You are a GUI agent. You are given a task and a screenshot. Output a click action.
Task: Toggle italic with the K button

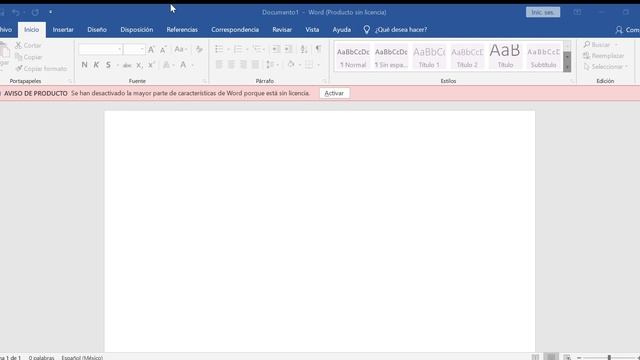pyautogui.click(x=96, y=65)
